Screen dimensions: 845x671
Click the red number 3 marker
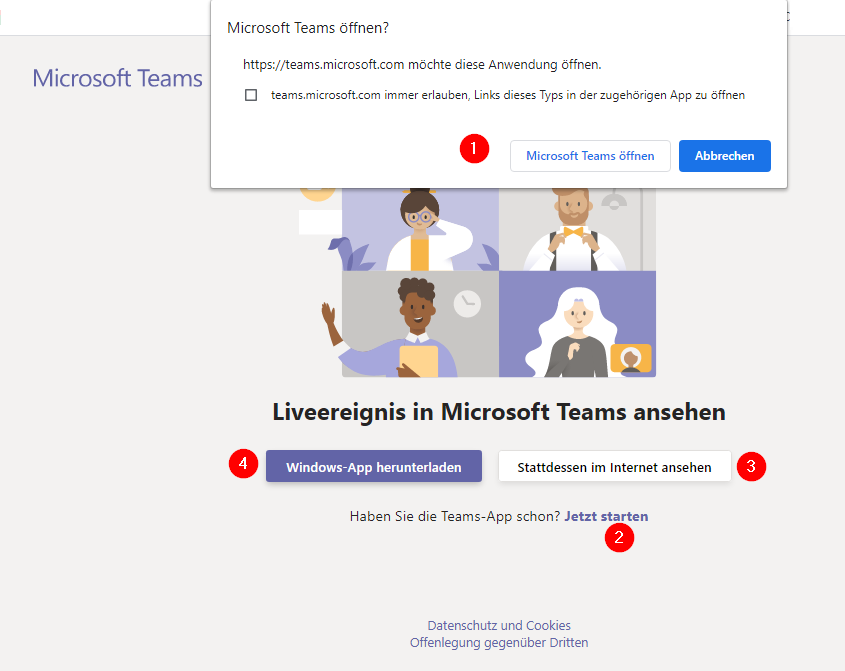(x=751, y=466)
